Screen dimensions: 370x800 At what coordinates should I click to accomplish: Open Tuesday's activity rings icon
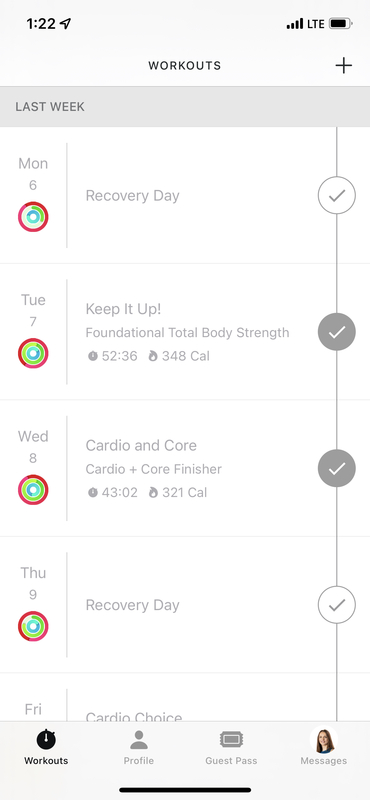click(33, 353)
